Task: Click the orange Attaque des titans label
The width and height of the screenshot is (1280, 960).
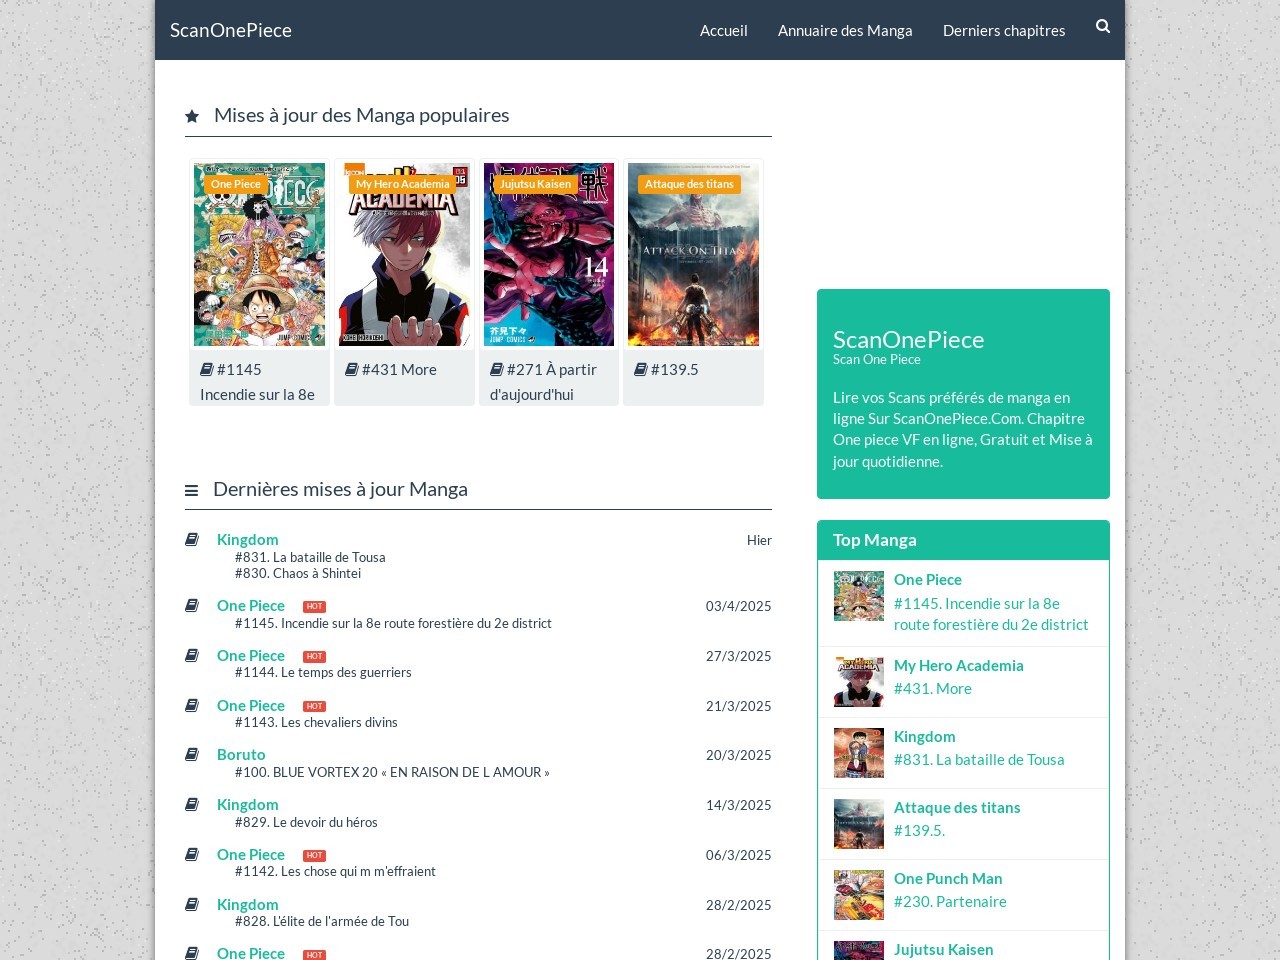Action: (689, 184)
